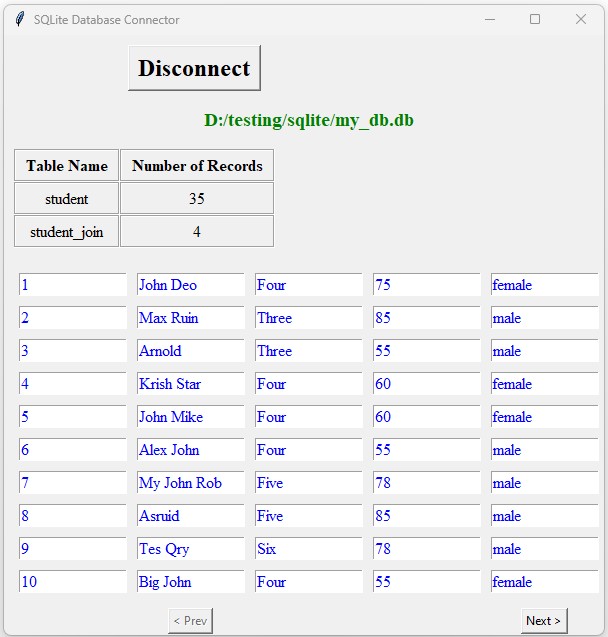This screenshot has width=608, height=637.
Task: Click the name field 'Max Ruin'
Action: point(191,318)
